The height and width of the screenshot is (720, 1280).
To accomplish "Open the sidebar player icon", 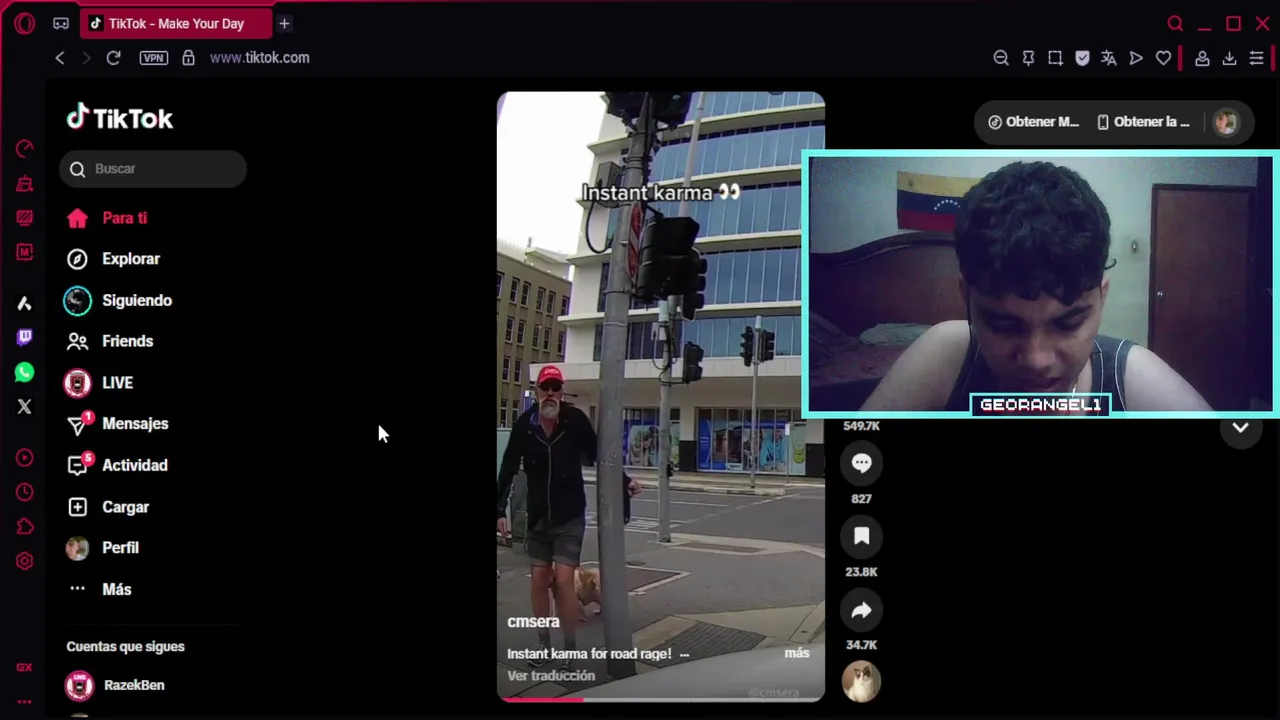I will pos(25,458).
